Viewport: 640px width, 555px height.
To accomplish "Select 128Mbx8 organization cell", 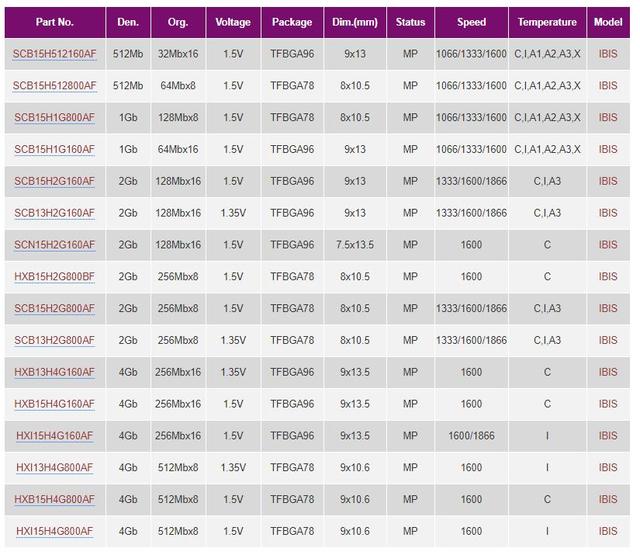I will 178,118.
